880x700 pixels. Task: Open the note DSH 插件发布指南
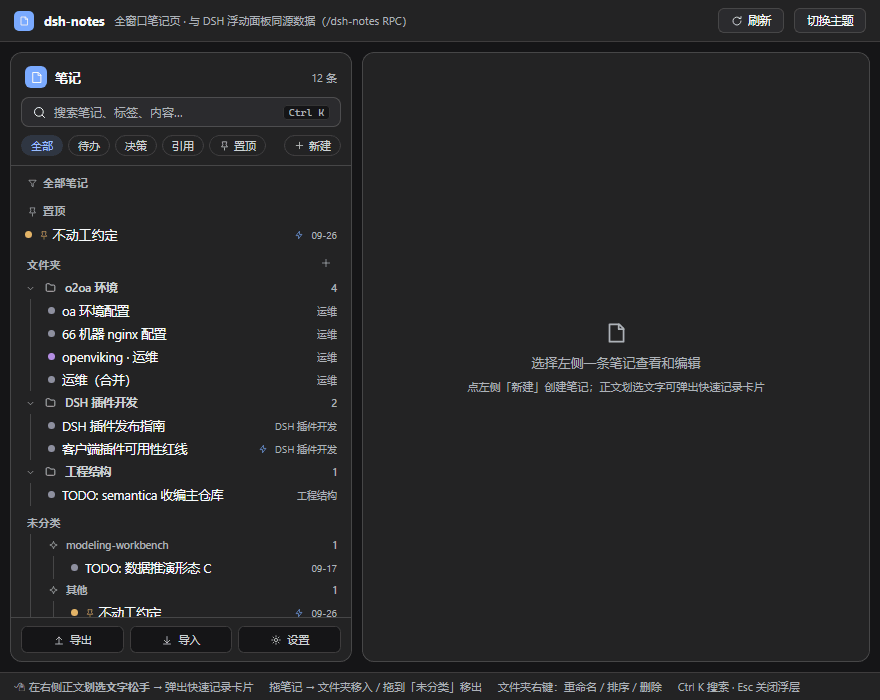click(191, 427)
